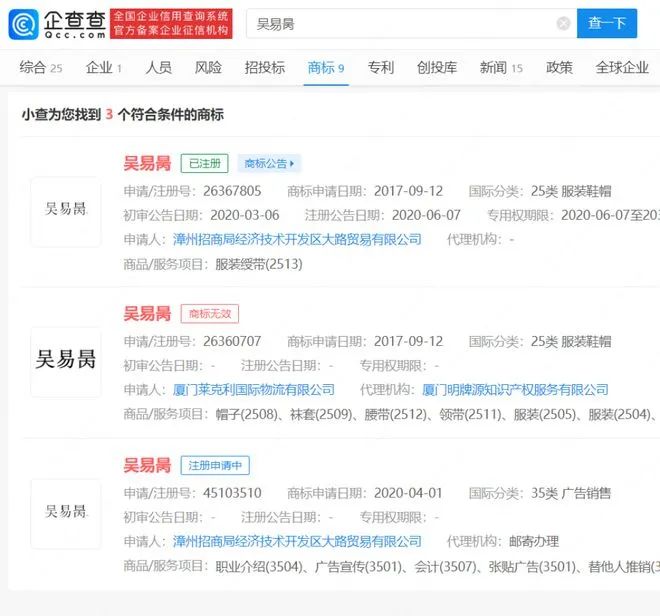Open first 吴易昺 trademark title (已注册)
This screenshot has width=660, height=616.
click(x=147, y=163)
